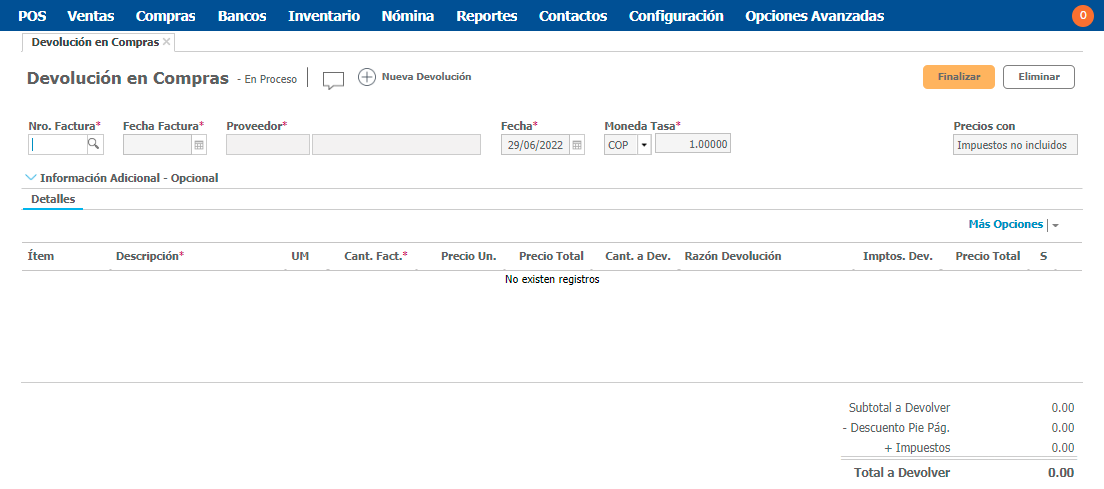
Task: Click the orange notification badge
Action: [x=1082, y=16]
